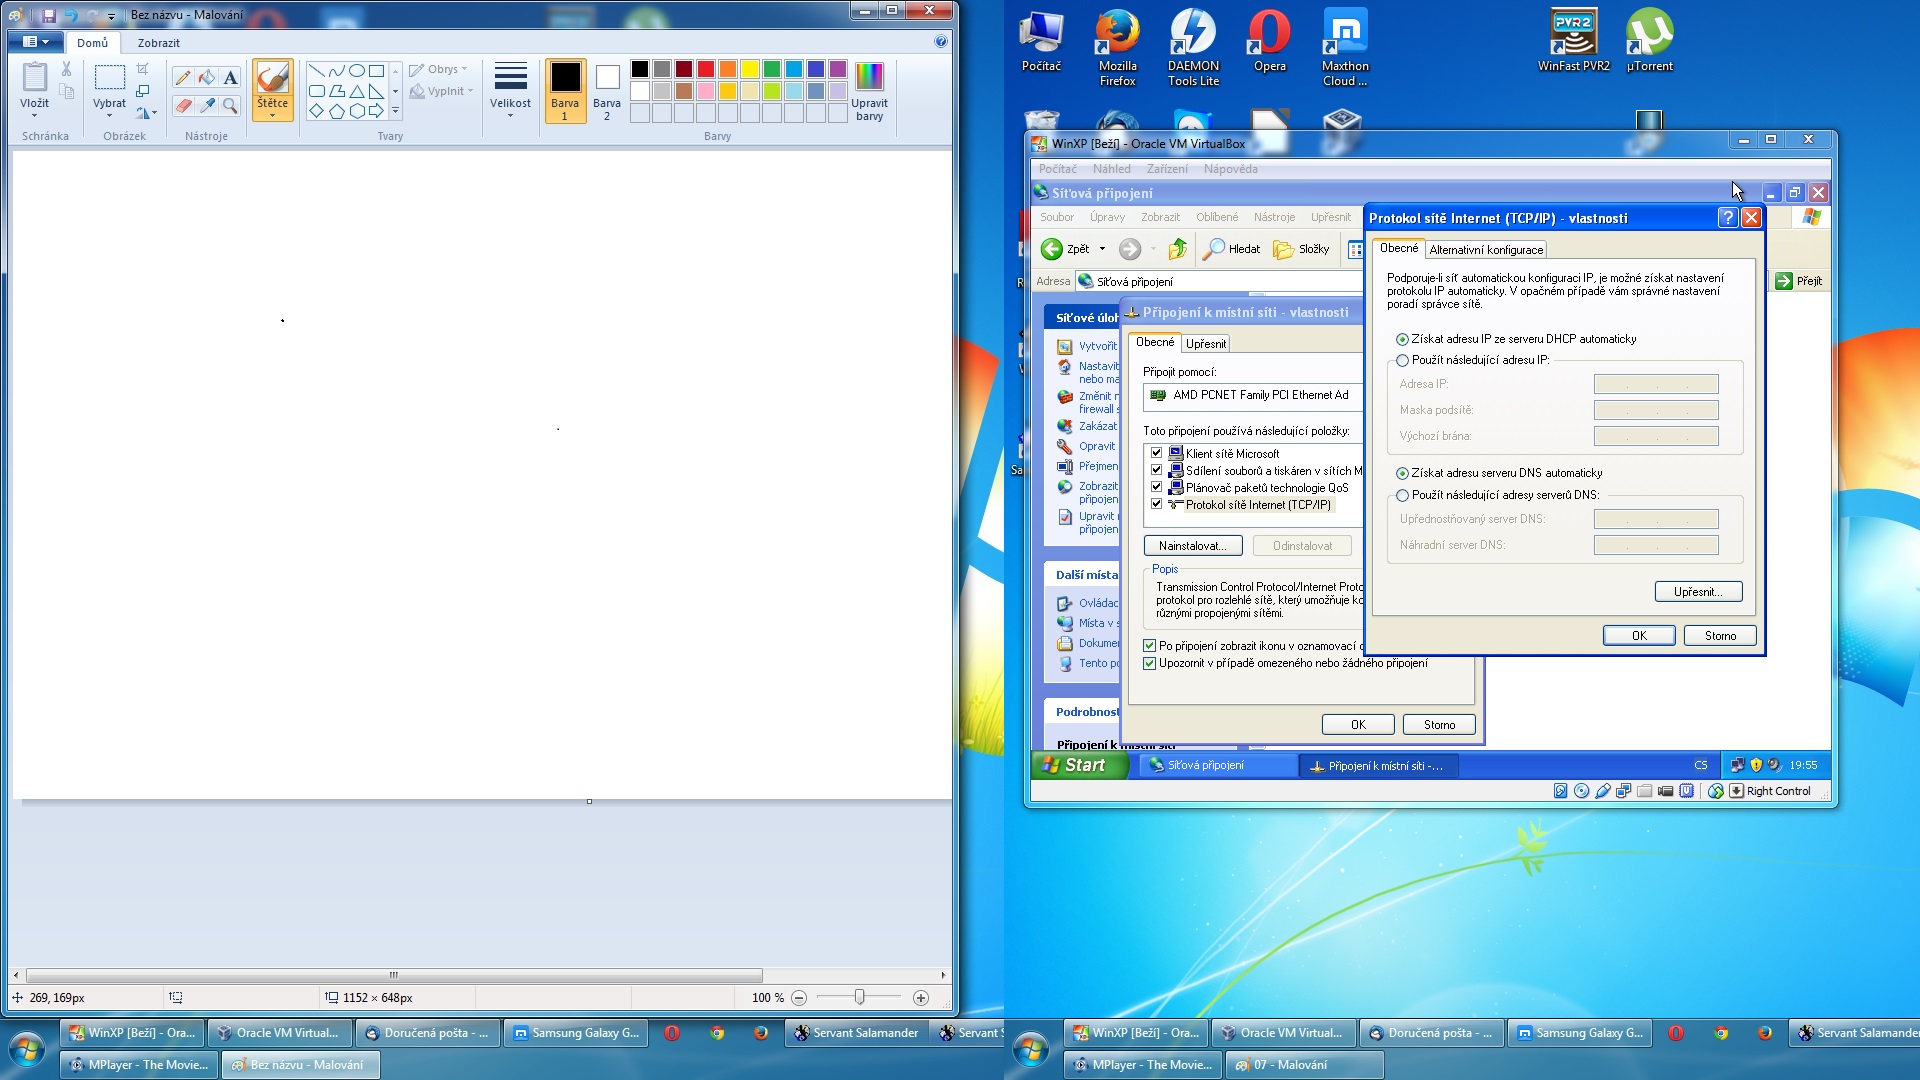
Task: Select 'Získat adresu IP ze serveru DHCP automaticky'
Action: pyautogui.click(x=1402, y=340)
